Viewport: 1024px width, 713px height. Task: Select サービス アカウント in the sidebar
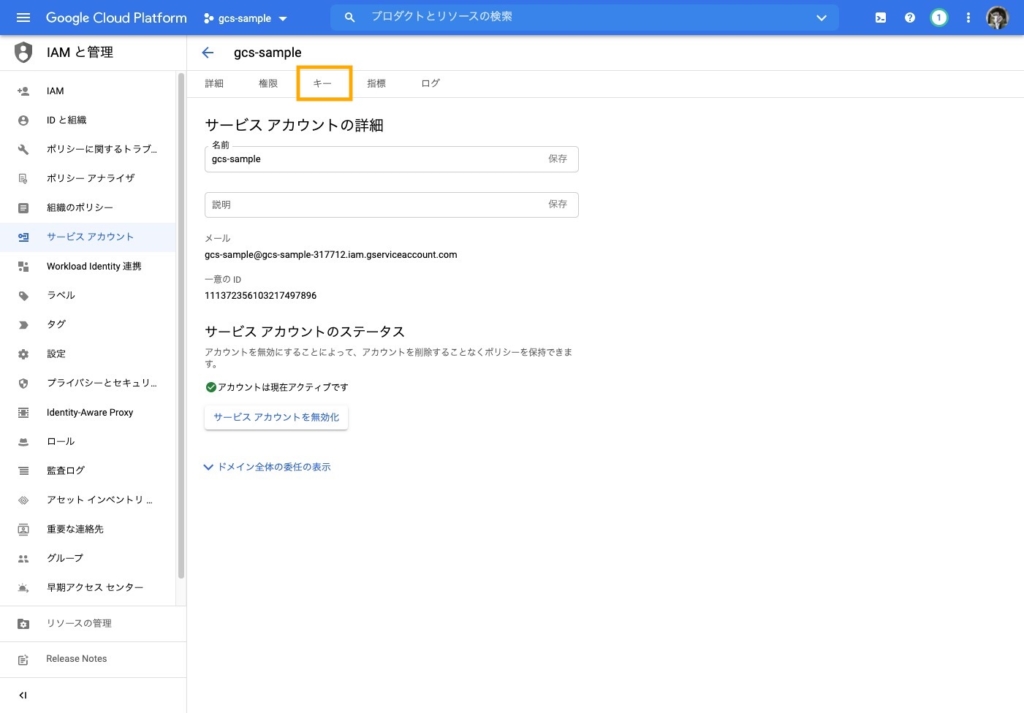tap(88, 237)
